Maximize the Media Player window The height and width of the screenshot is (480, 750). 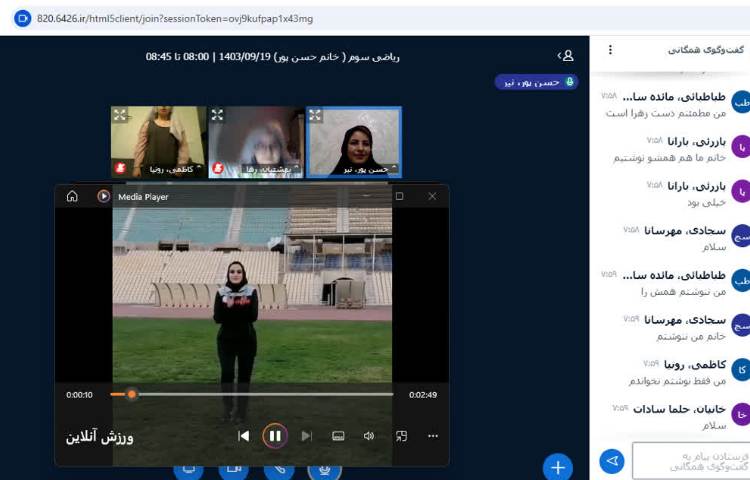click(x=399, y=196)
